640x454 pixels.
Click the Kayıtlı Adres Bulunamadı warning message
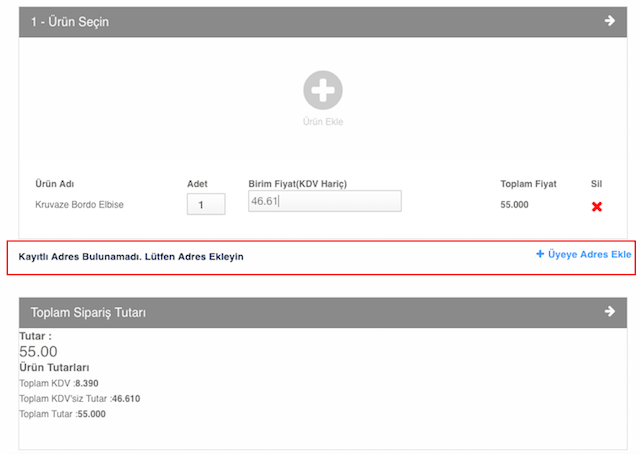point(131,257)
